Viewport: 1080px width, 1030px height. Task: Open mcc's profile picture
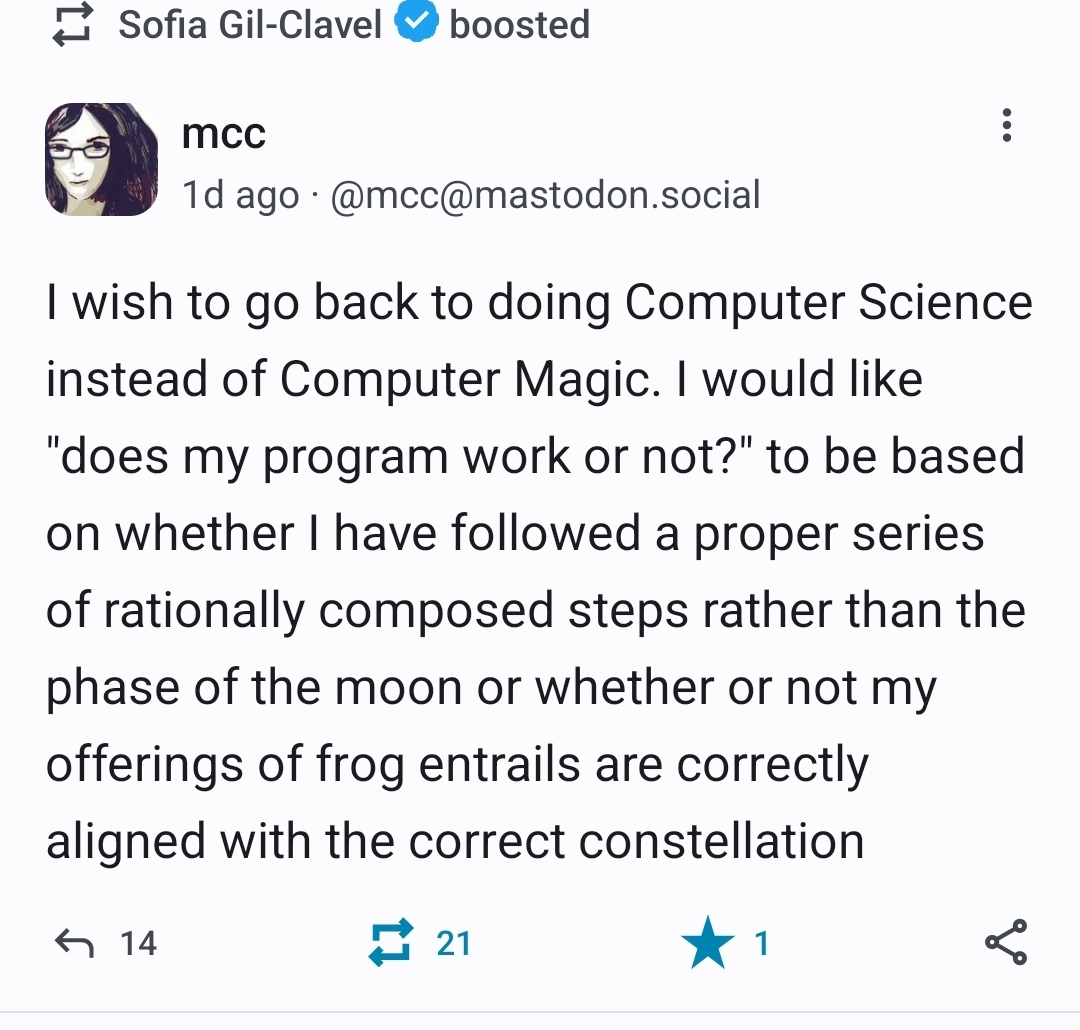pos(102,159)
